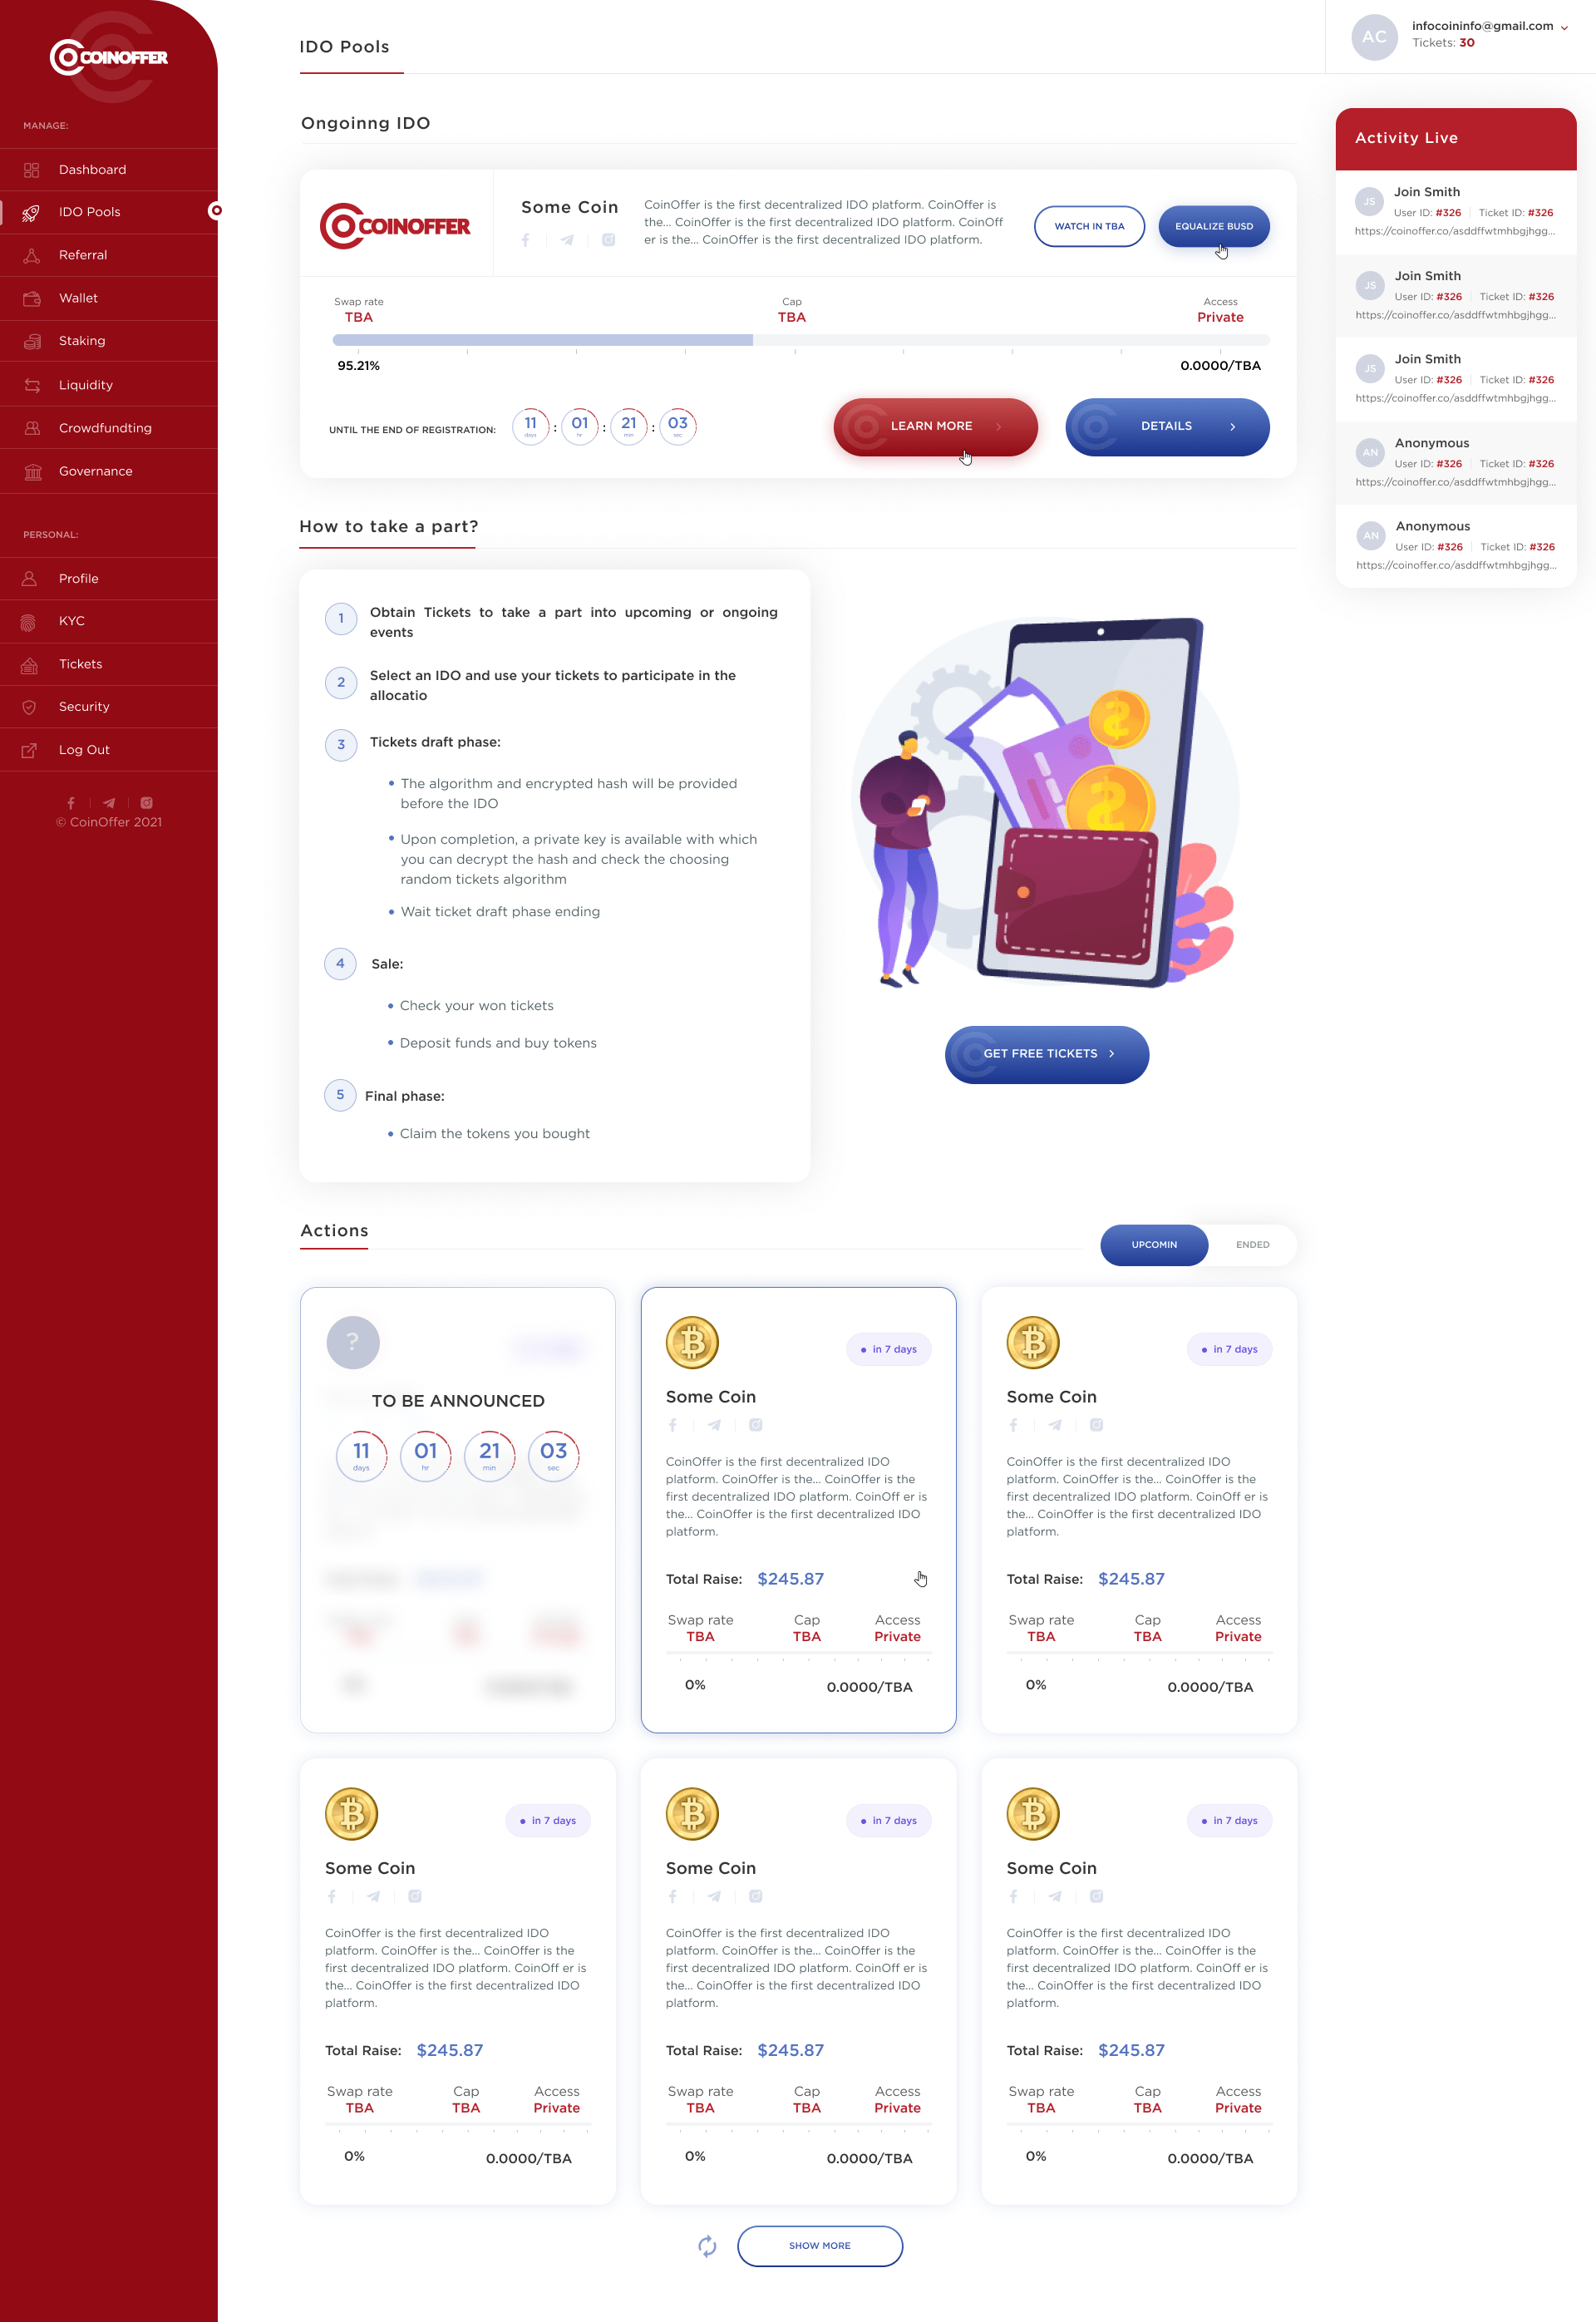1596x2322 pixels.
Task: Select the KYC menu item
Action: tap(74, 619)
